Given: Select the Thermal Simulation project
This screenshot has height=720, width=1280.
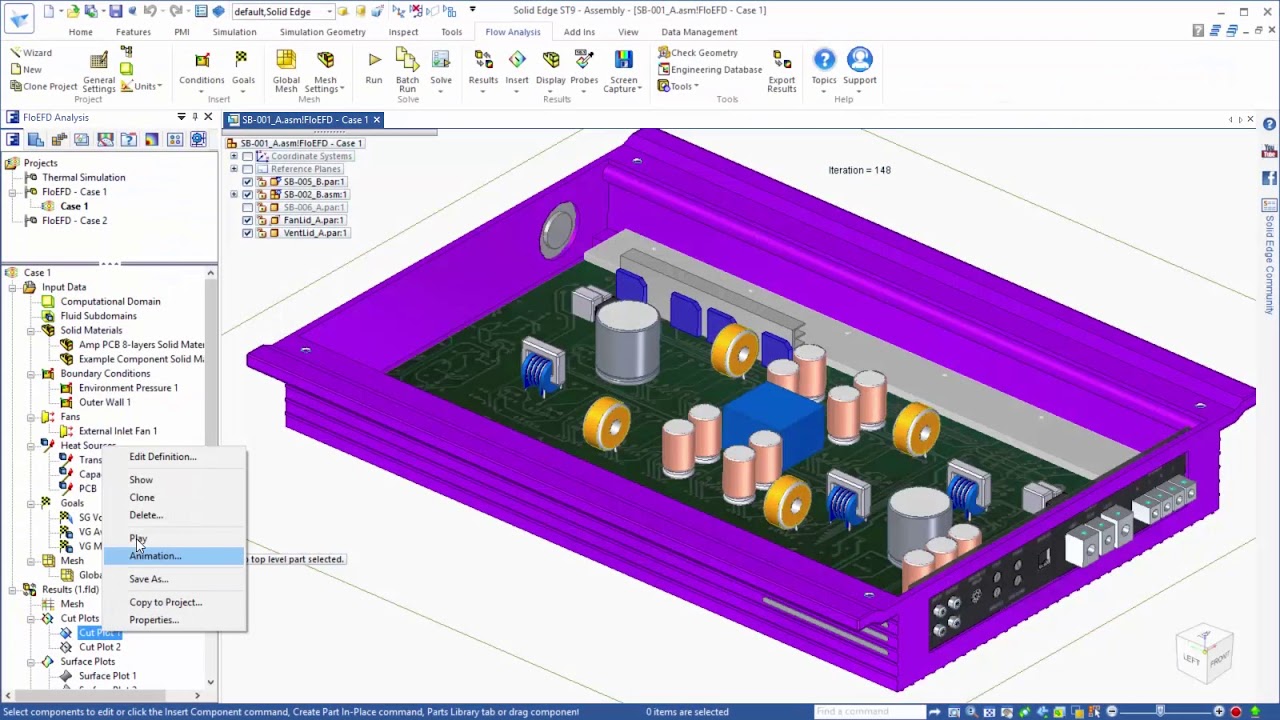Looking at the screenshot, I should coord(84,177).
